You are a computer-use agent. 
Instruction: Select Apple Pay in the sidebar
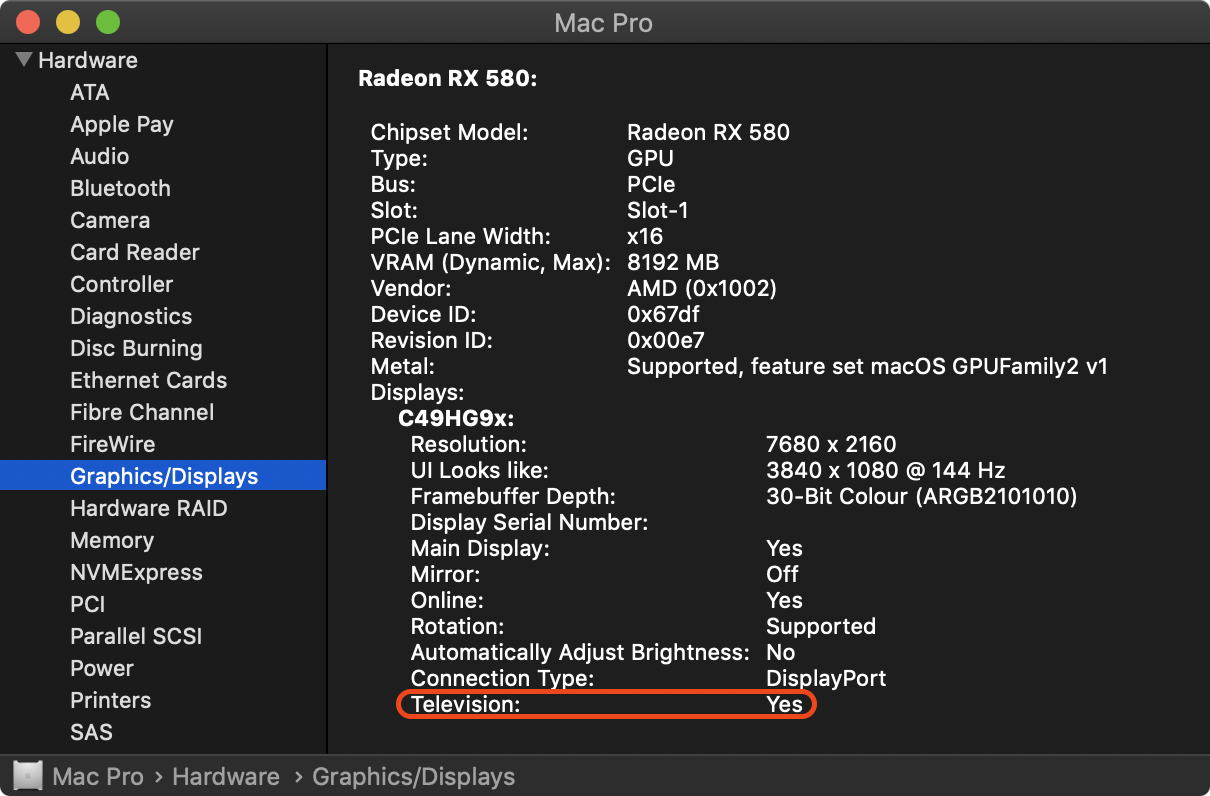[x=122, y=124]
